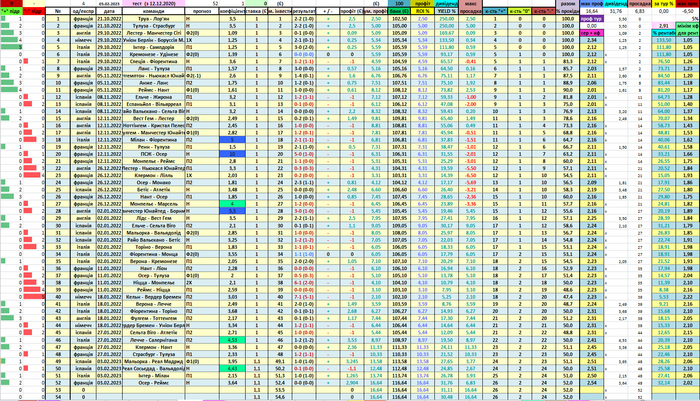The height and width of the screenshot is (401, 700).
Task: Select the 'Осер - Монако' match cell
Action: [154, 183]
